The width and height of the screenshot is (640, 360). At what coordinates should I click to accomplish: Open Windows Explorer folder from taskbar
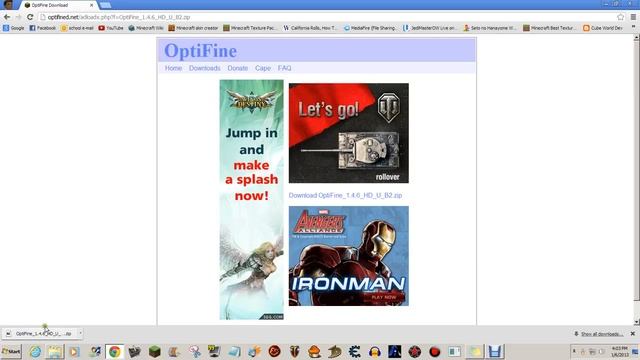coord(55,351)
